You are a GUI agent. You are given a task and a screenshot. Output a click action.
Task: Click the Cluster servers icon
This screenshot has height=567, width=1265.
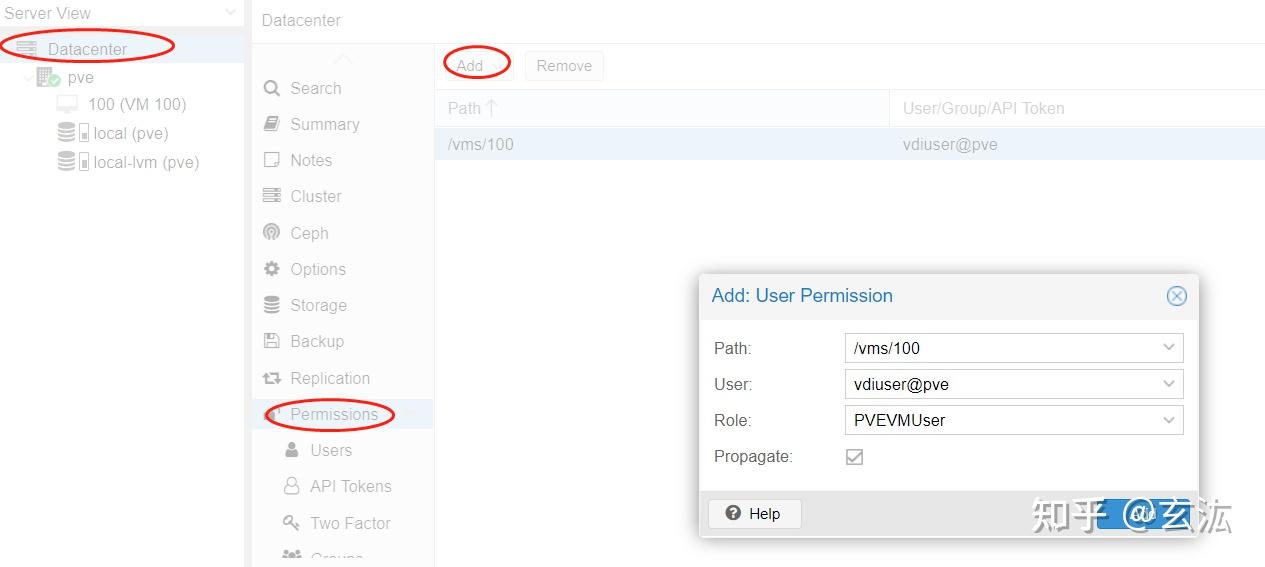click(271, 196)
